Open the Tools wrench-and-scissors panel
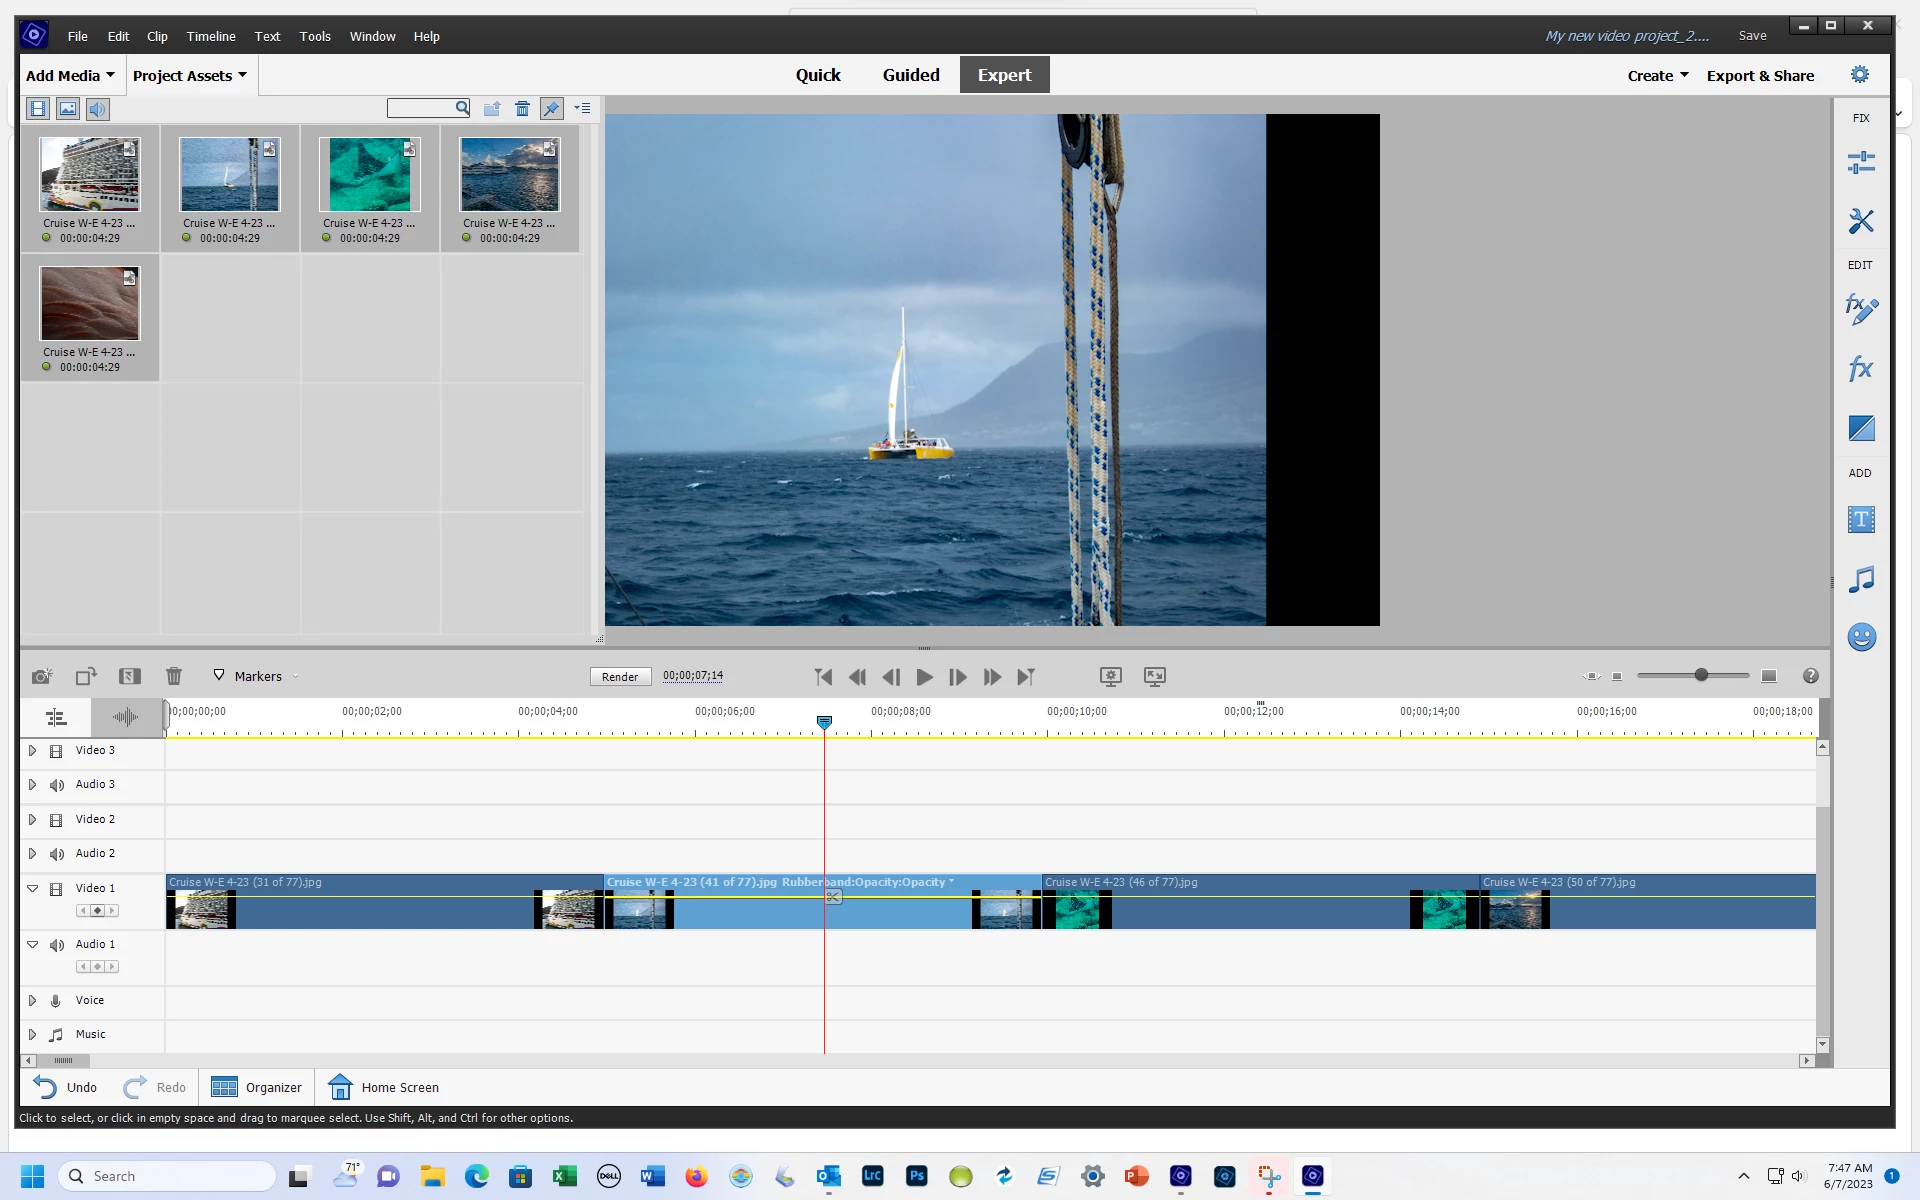1920x1200 pixels. [1860, 221]
